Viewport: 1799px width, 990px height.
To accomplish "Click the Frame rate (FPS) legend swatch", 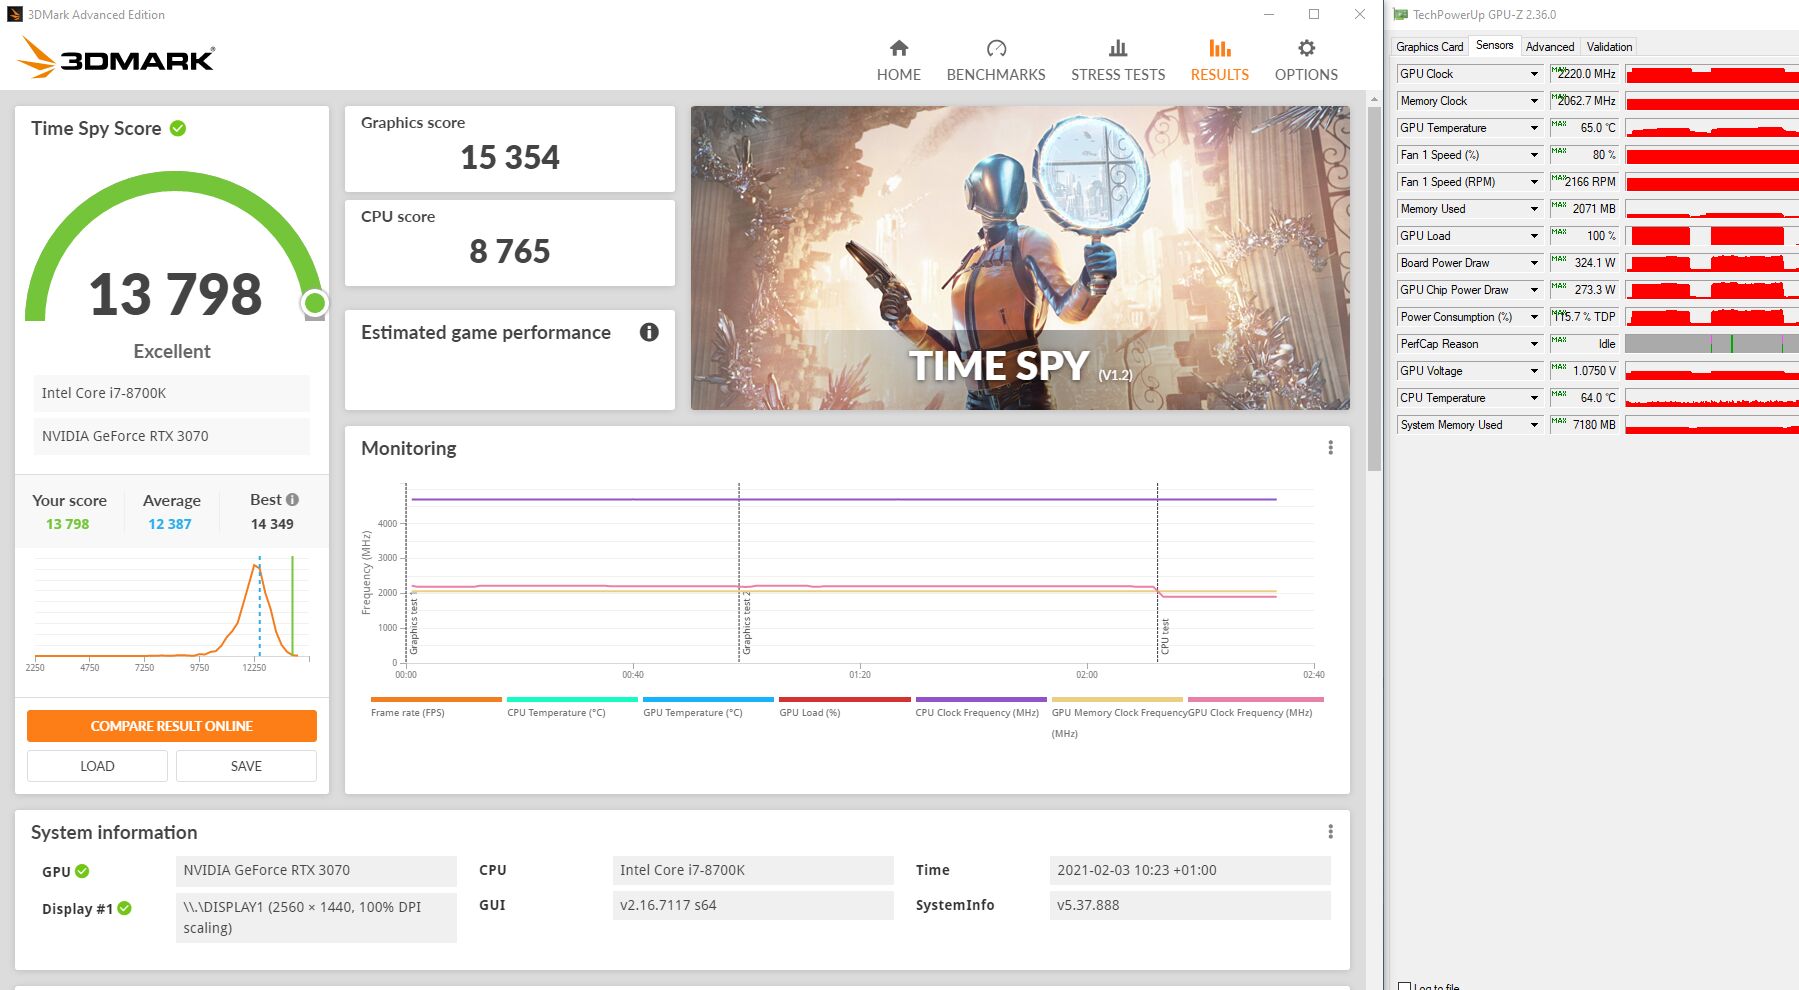I will [436, 699].
